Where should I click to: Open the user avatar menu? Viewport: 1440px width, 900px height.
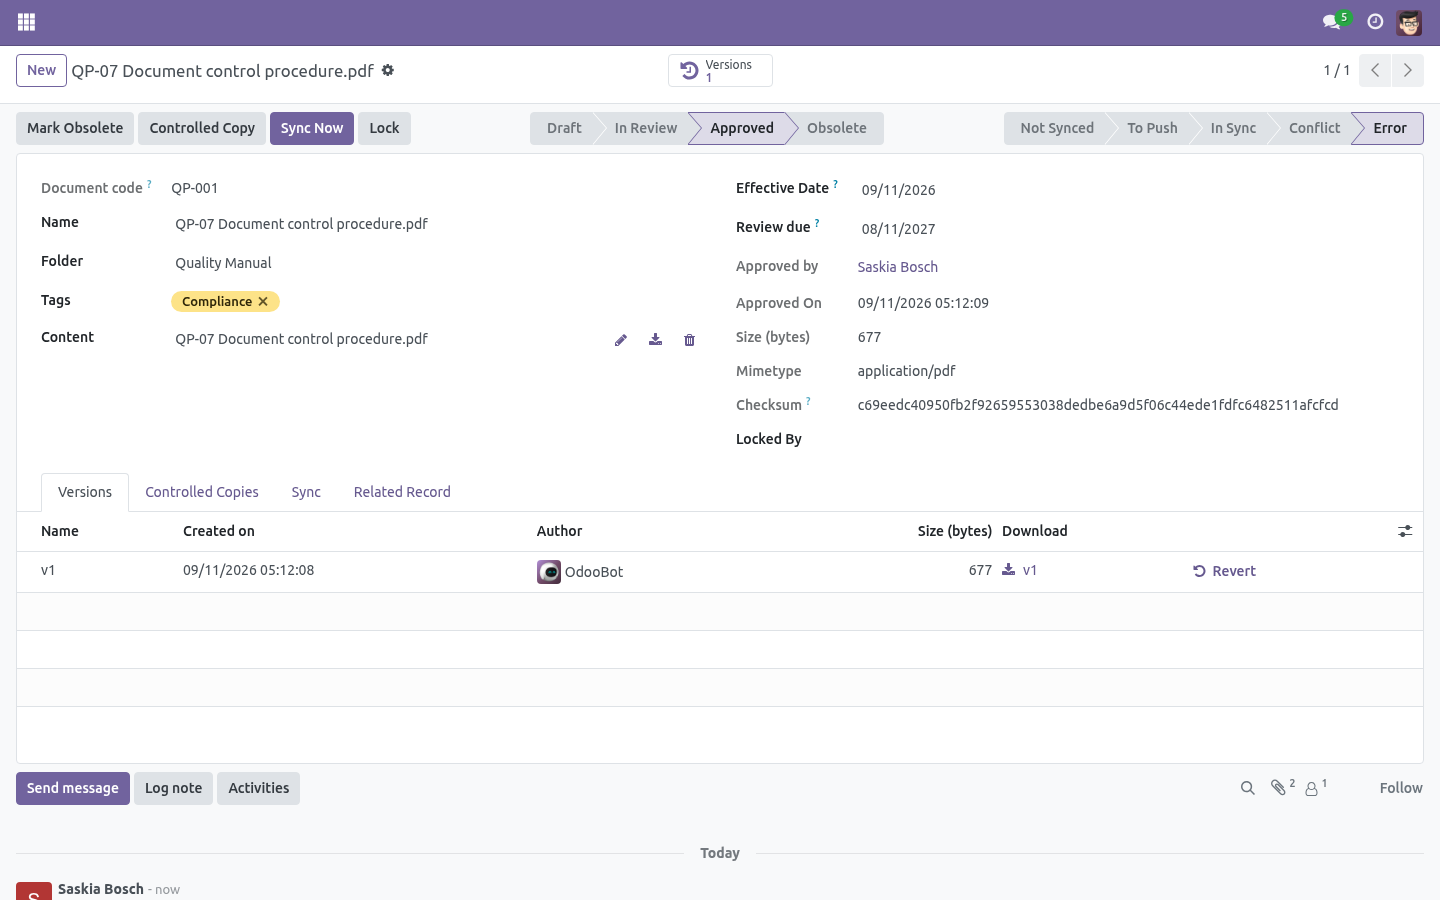click(x=1409, y=22)
